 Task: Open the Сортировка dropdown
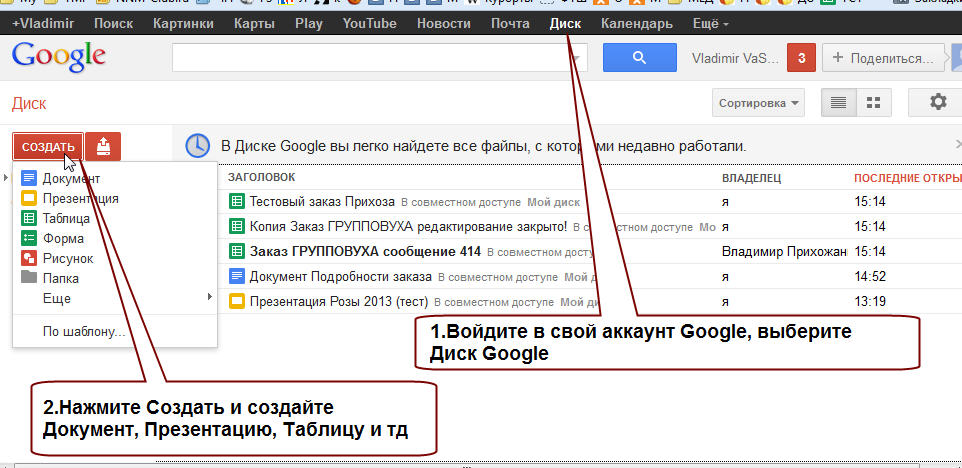758,102
